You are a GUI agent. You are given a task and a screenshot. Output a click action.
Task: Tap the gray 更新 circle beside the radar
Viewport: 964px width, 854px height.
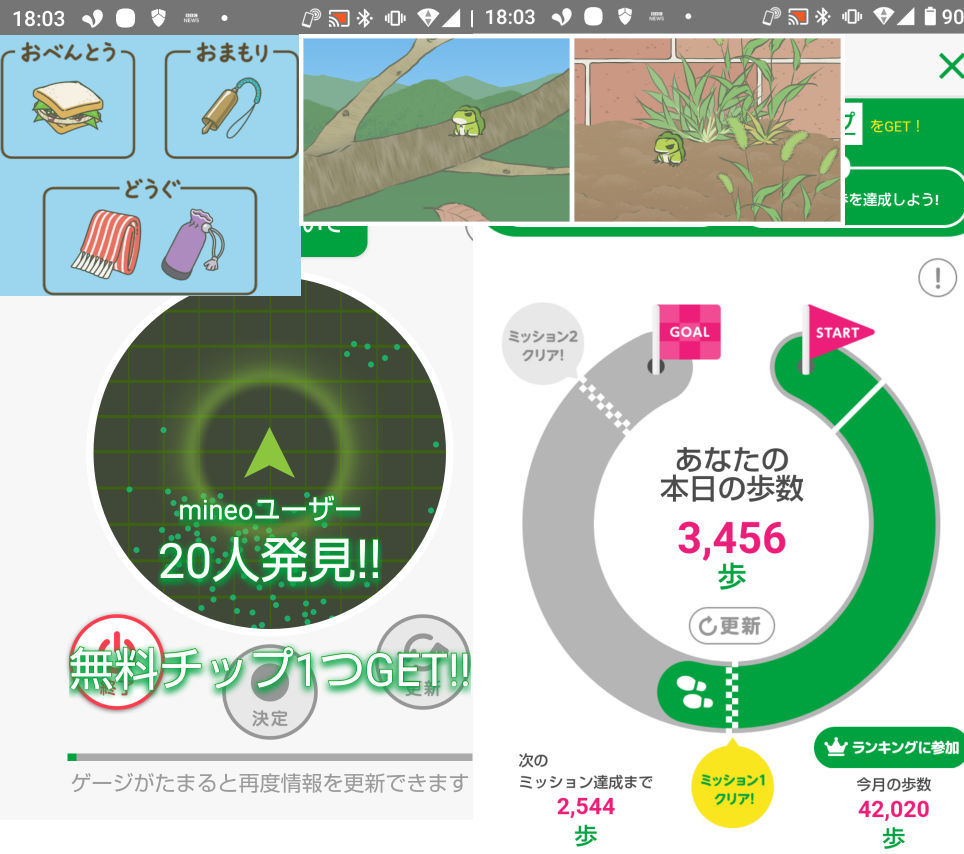[425, 660]
